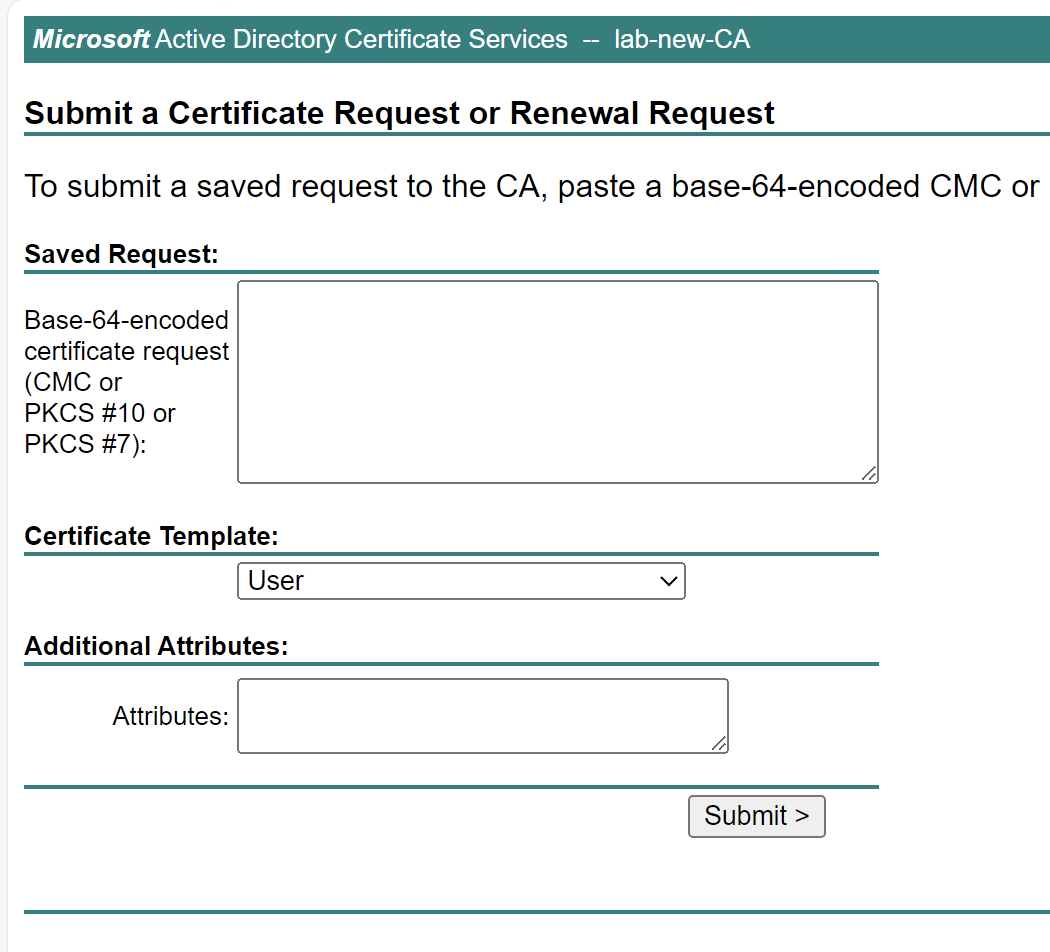The height and width of the screenshot is (952, 1050).
Task: Click the 'Submit a Certificate Request or Renewal Request' heading
Action: click(x=399, y=113)
